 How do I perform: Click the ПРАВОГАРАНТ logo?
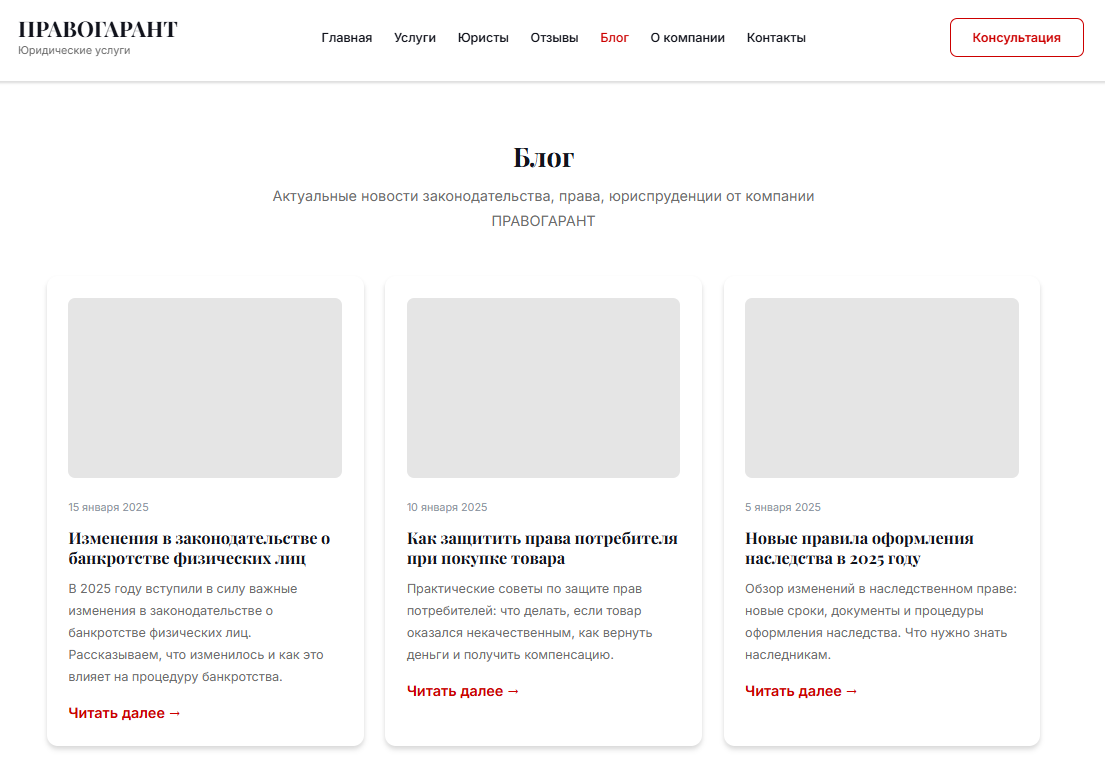coord(98,30)
